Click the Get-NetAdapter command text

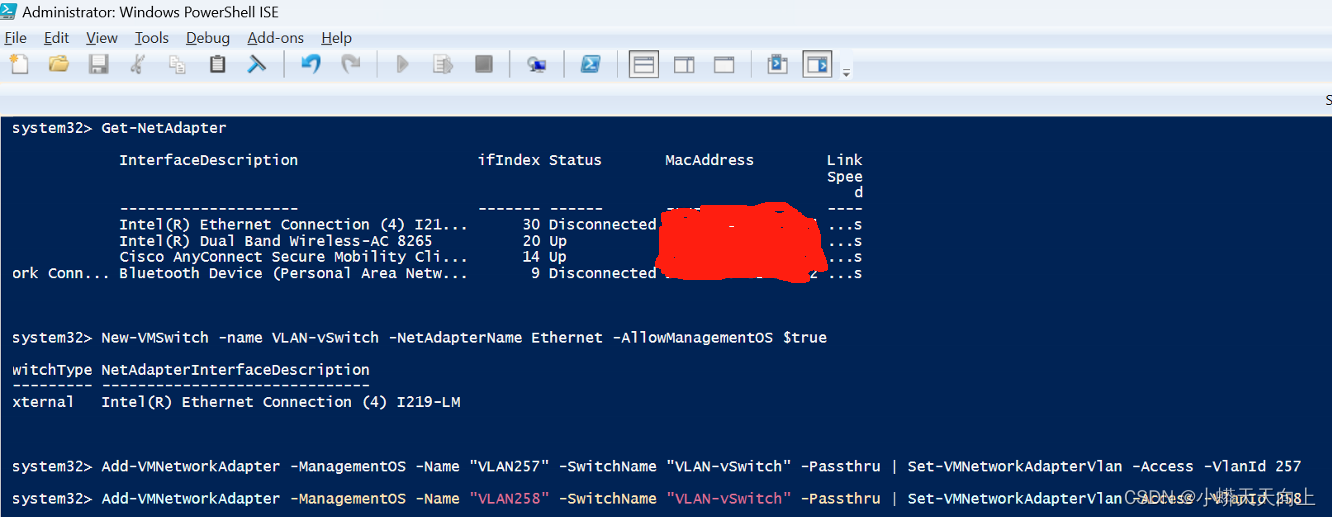tap(164, 128)
